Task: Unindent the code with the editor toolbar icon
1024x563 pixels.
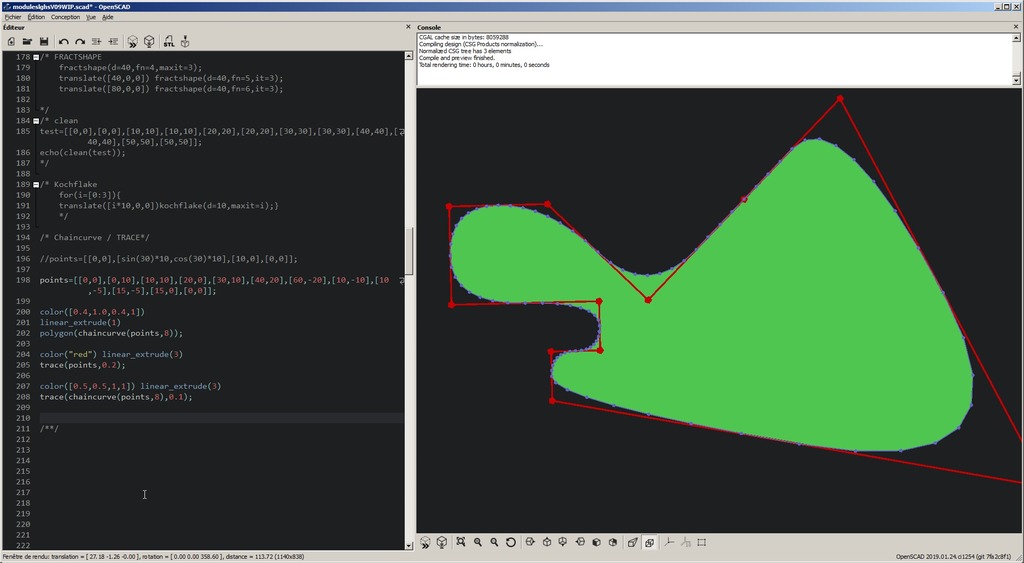Action: (97, 41)
